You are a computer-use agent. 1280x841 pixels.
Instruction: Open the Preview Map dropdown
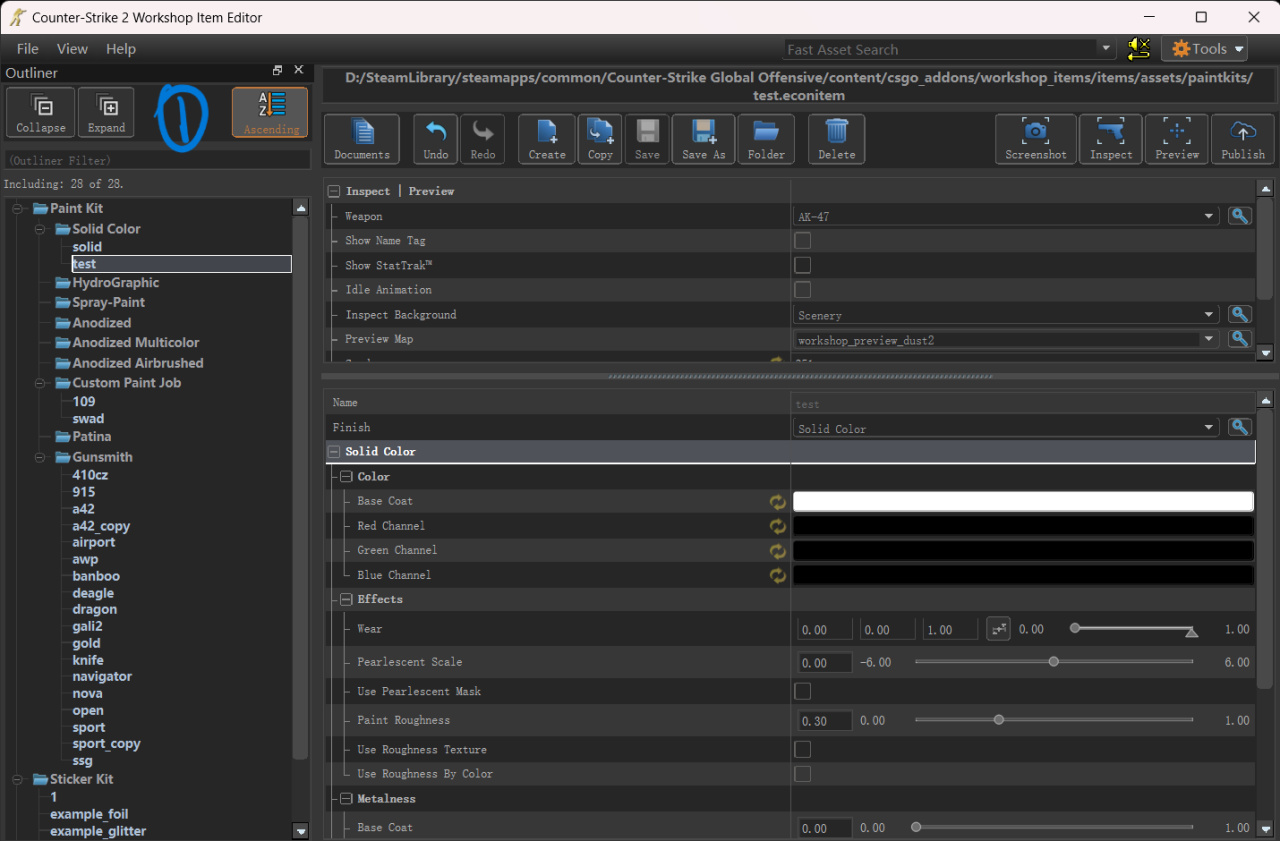click(1006, 339)
